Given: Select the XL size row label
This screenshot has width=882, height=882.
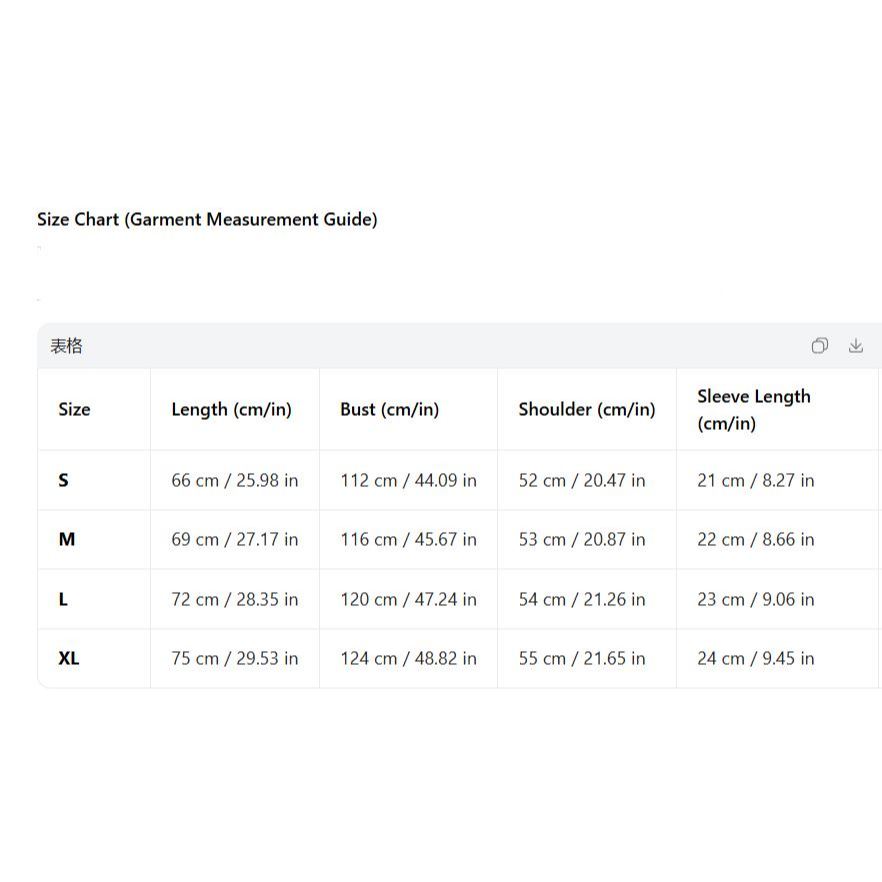Looking at the screenshot, I should tap(69, 658).
